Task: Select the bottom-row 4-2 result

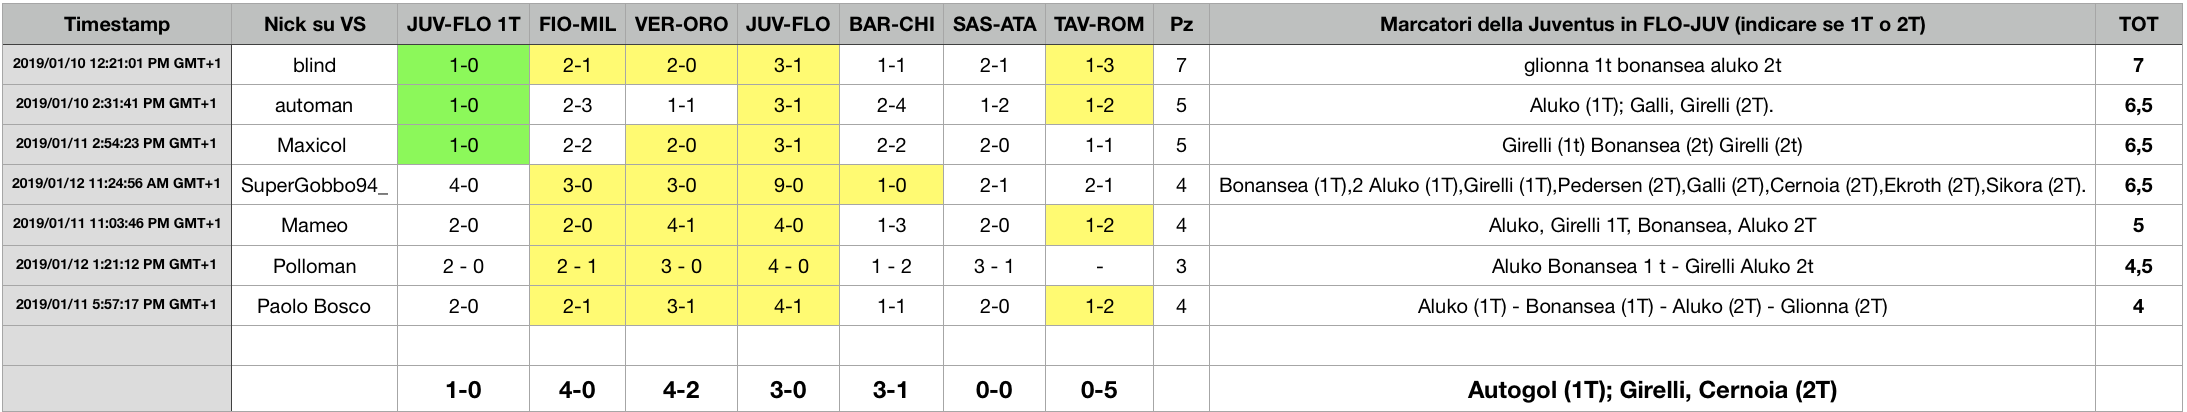Action: pyautogui.click(x=681, y=389)
